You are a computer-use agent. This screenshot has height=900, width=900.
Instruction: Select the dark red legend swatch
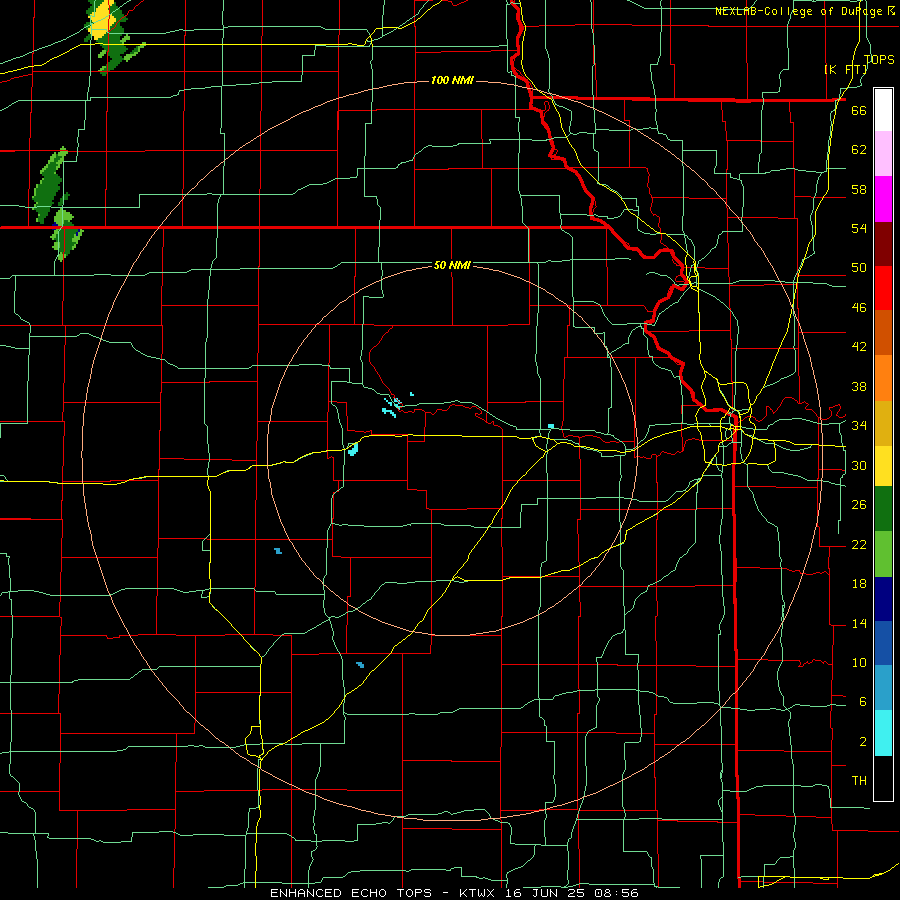click(883, 243)
